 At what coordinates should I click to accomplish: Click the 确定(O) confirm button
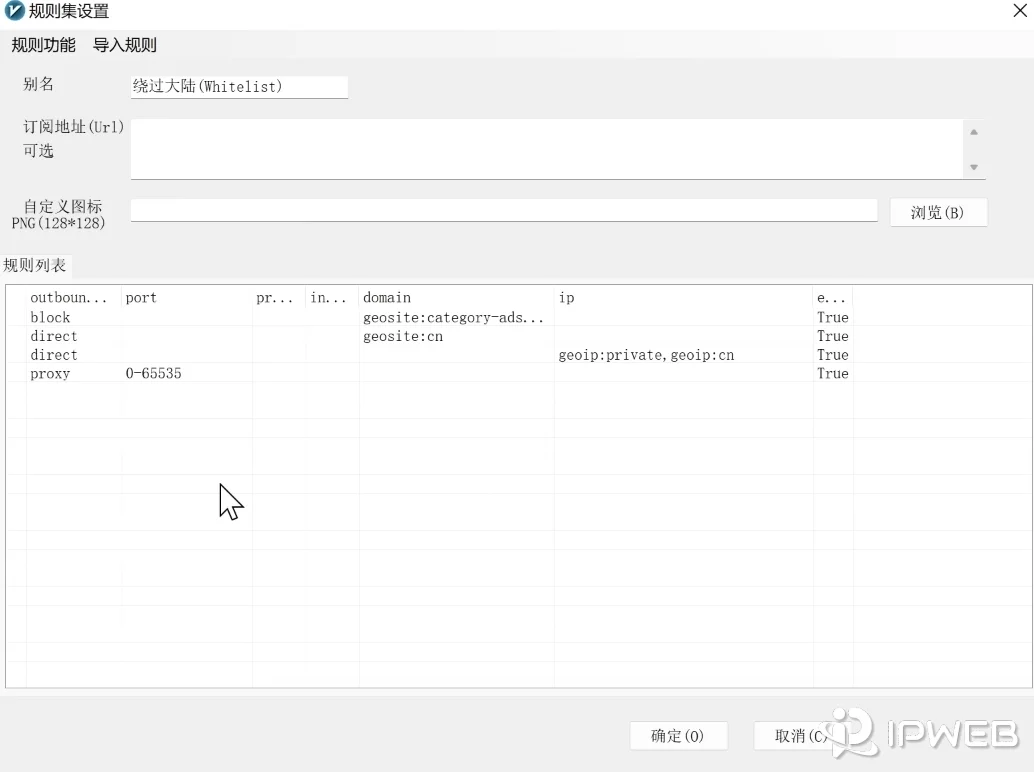pyautogui.click(x=678, y=736)
